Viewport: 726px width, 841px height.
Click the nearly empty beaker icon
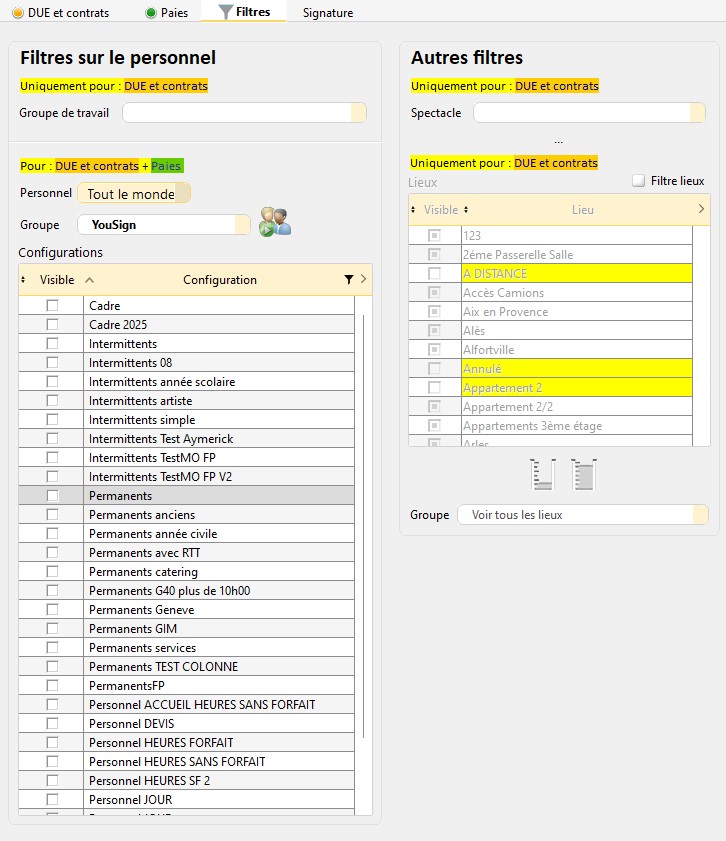tap(543, 474)
